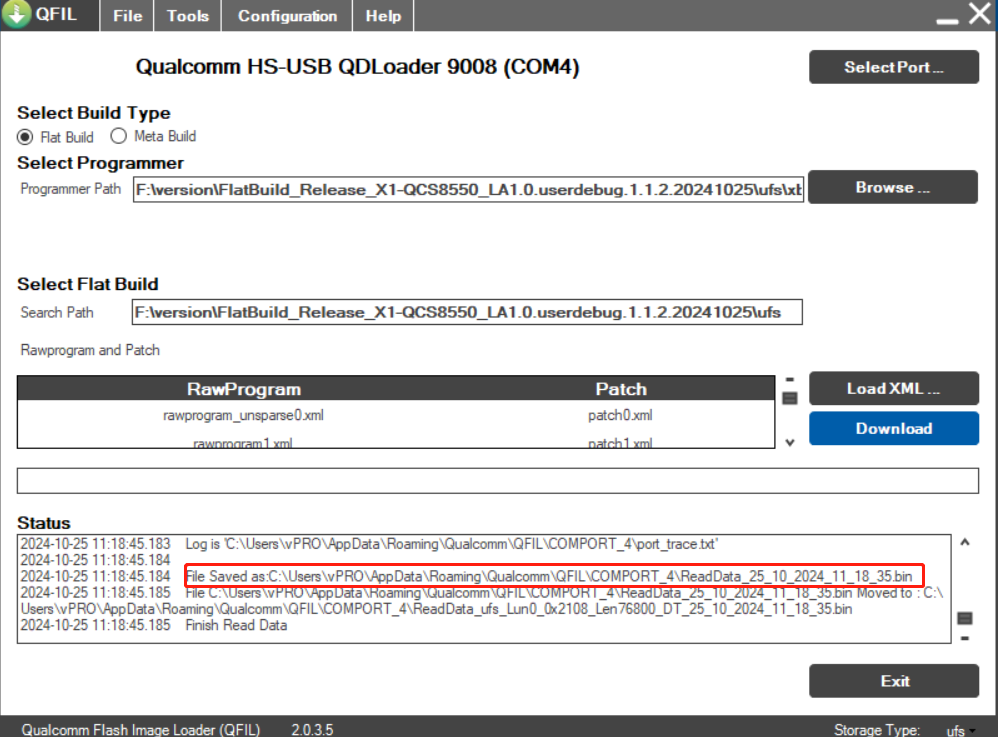1000x737 pixels.
Task: Click the Load XML button
Action: click(x=893, y=388)
